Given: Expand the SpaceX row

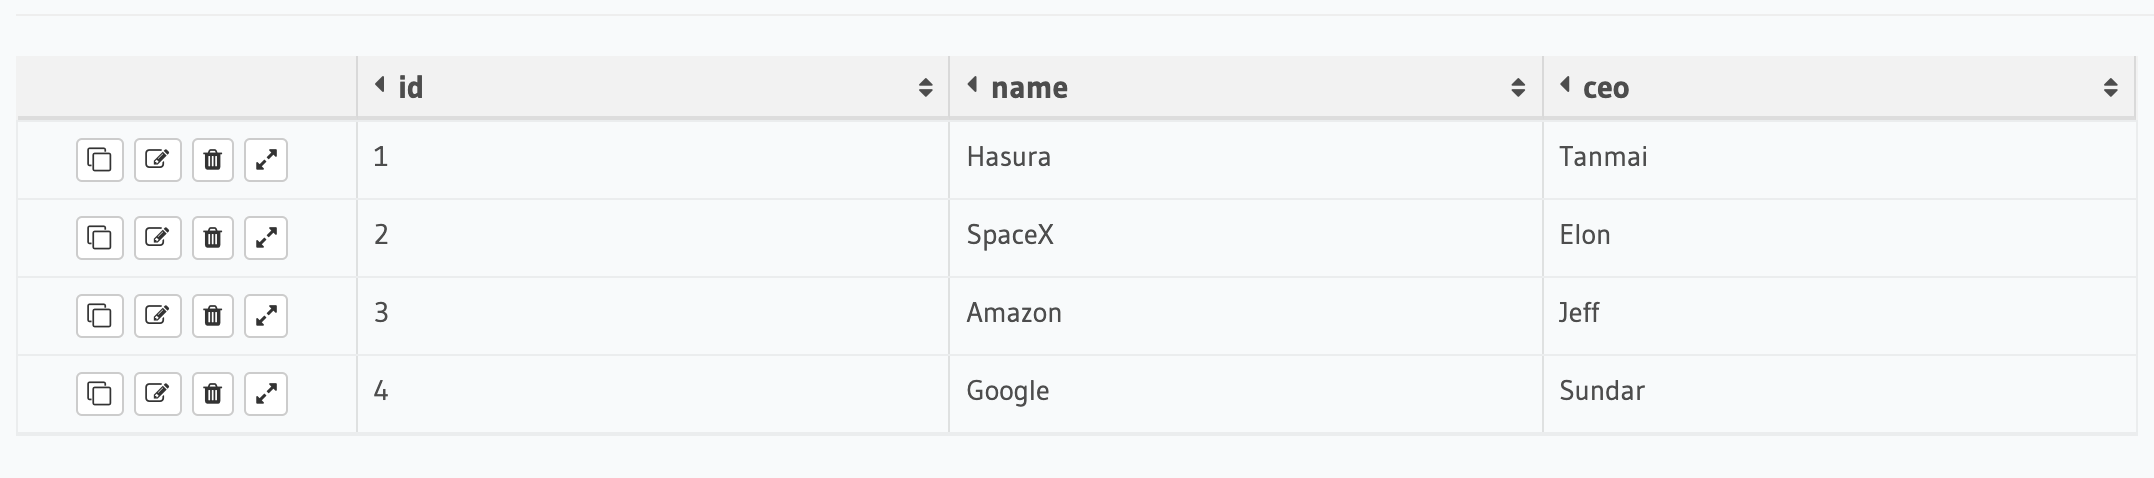Looking at the screenshot, I should click(266, 238).
